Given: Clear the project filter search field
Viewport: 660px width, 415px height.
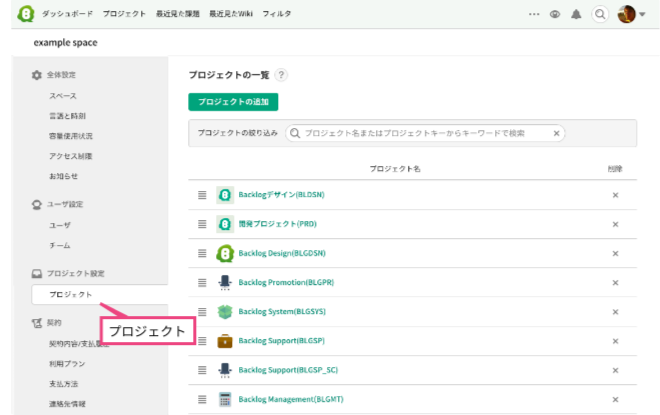Looking at the screenshot, I should (556, 133).
